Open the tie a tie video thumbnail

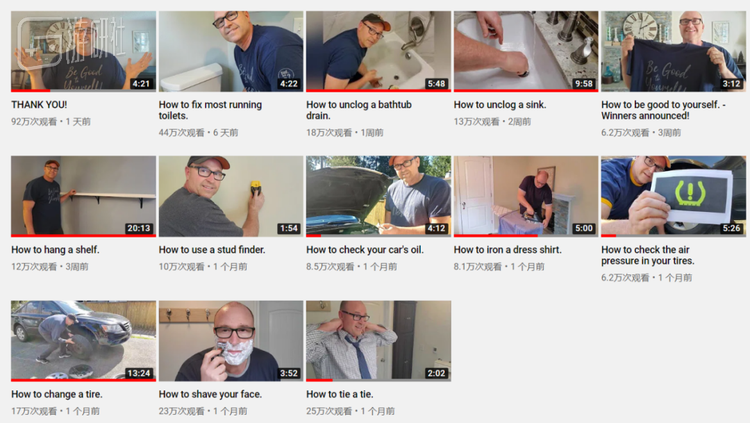[378, 341]
